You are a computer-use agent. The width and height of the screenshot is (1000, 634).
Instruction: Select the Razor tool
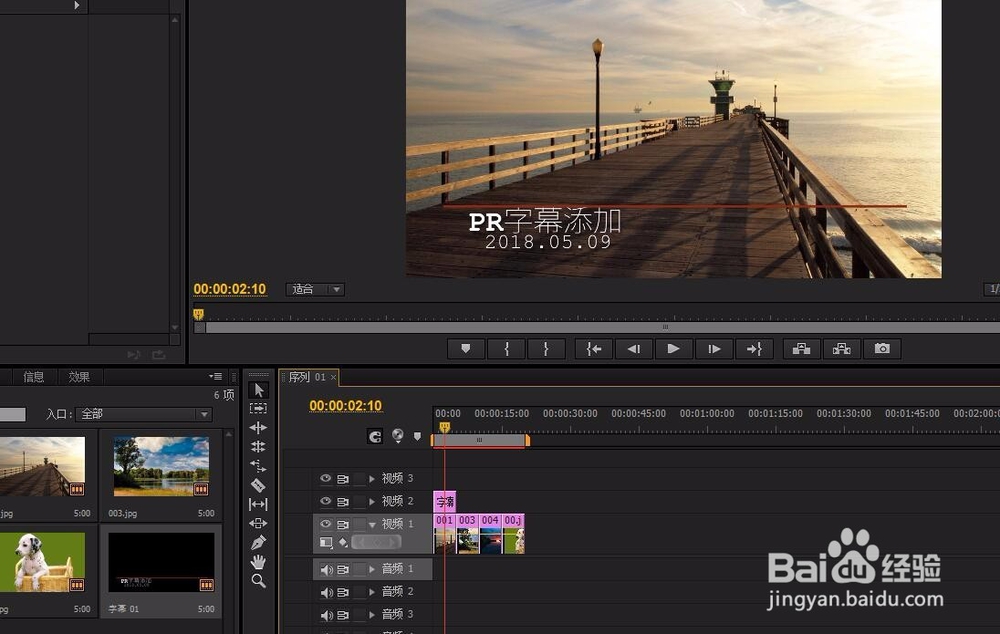click(258, 485)
